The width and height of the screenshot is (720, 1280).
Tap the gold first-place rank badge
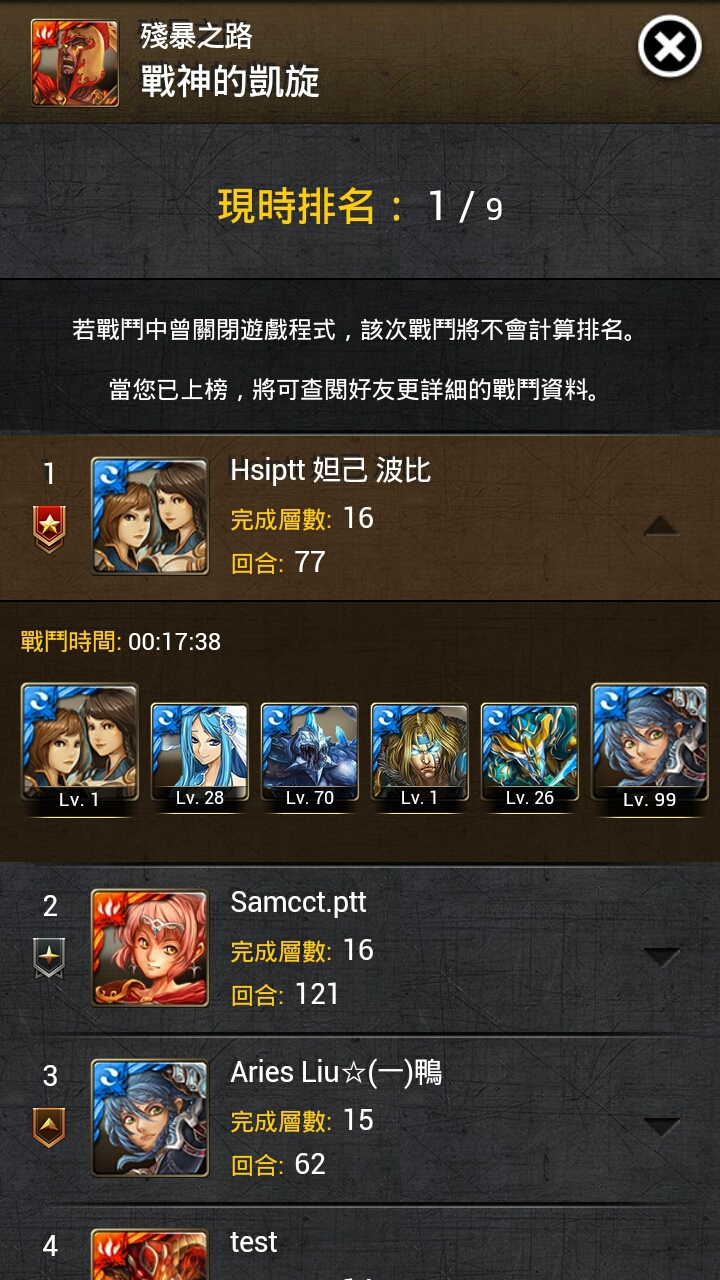pyautogui.click(x=50, y=529)
